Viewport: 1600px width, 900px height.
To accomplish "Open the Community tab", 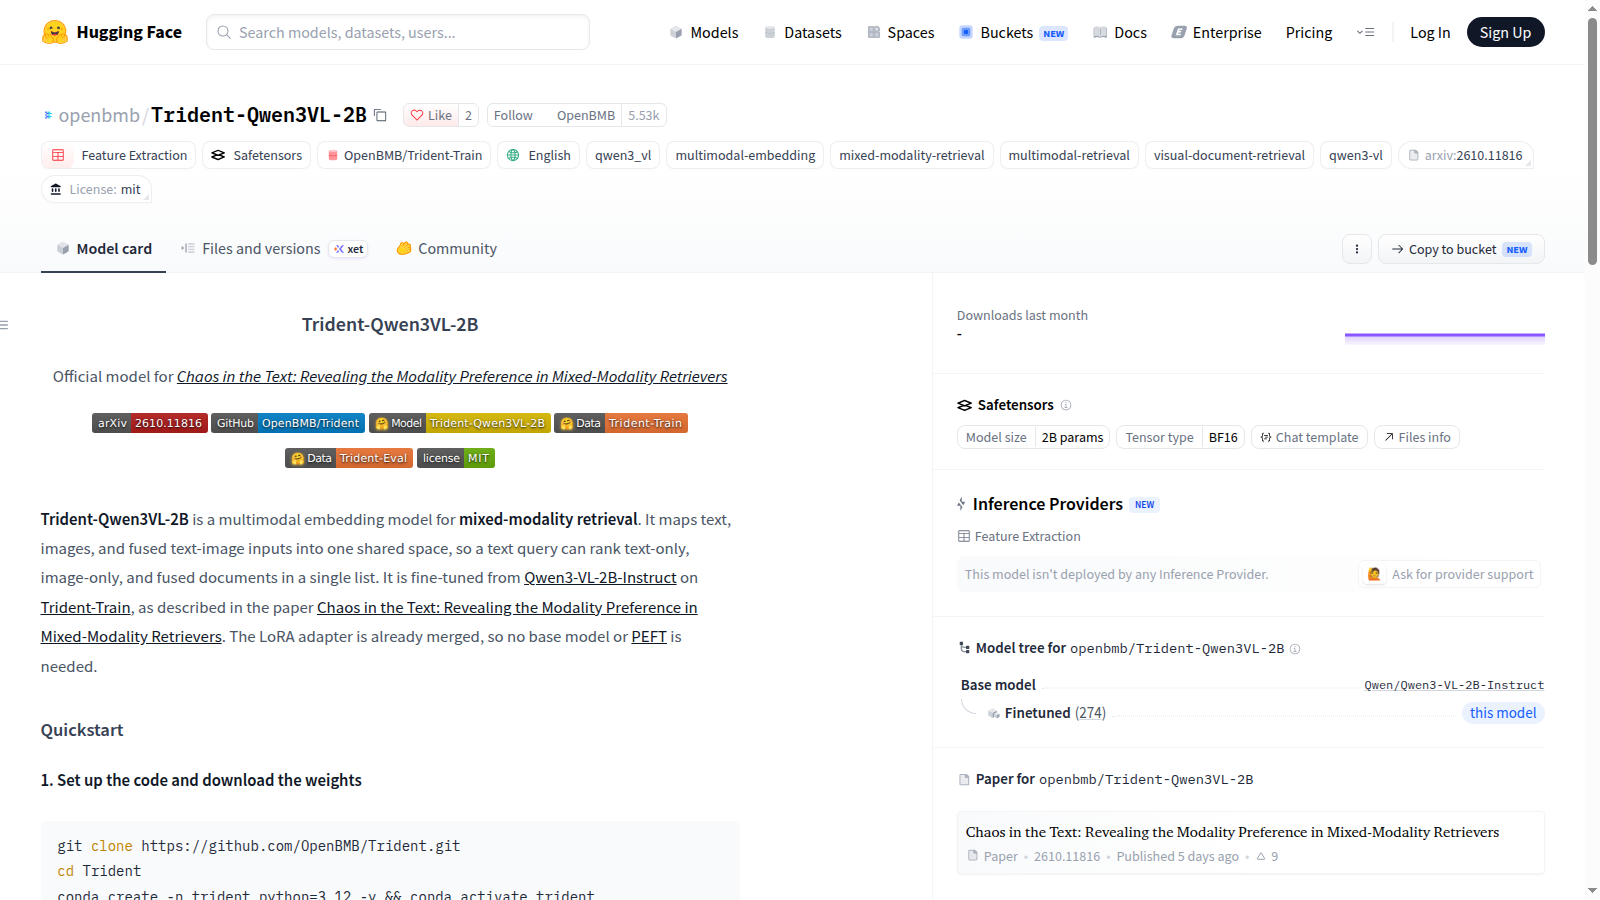I will pos(446,249).
